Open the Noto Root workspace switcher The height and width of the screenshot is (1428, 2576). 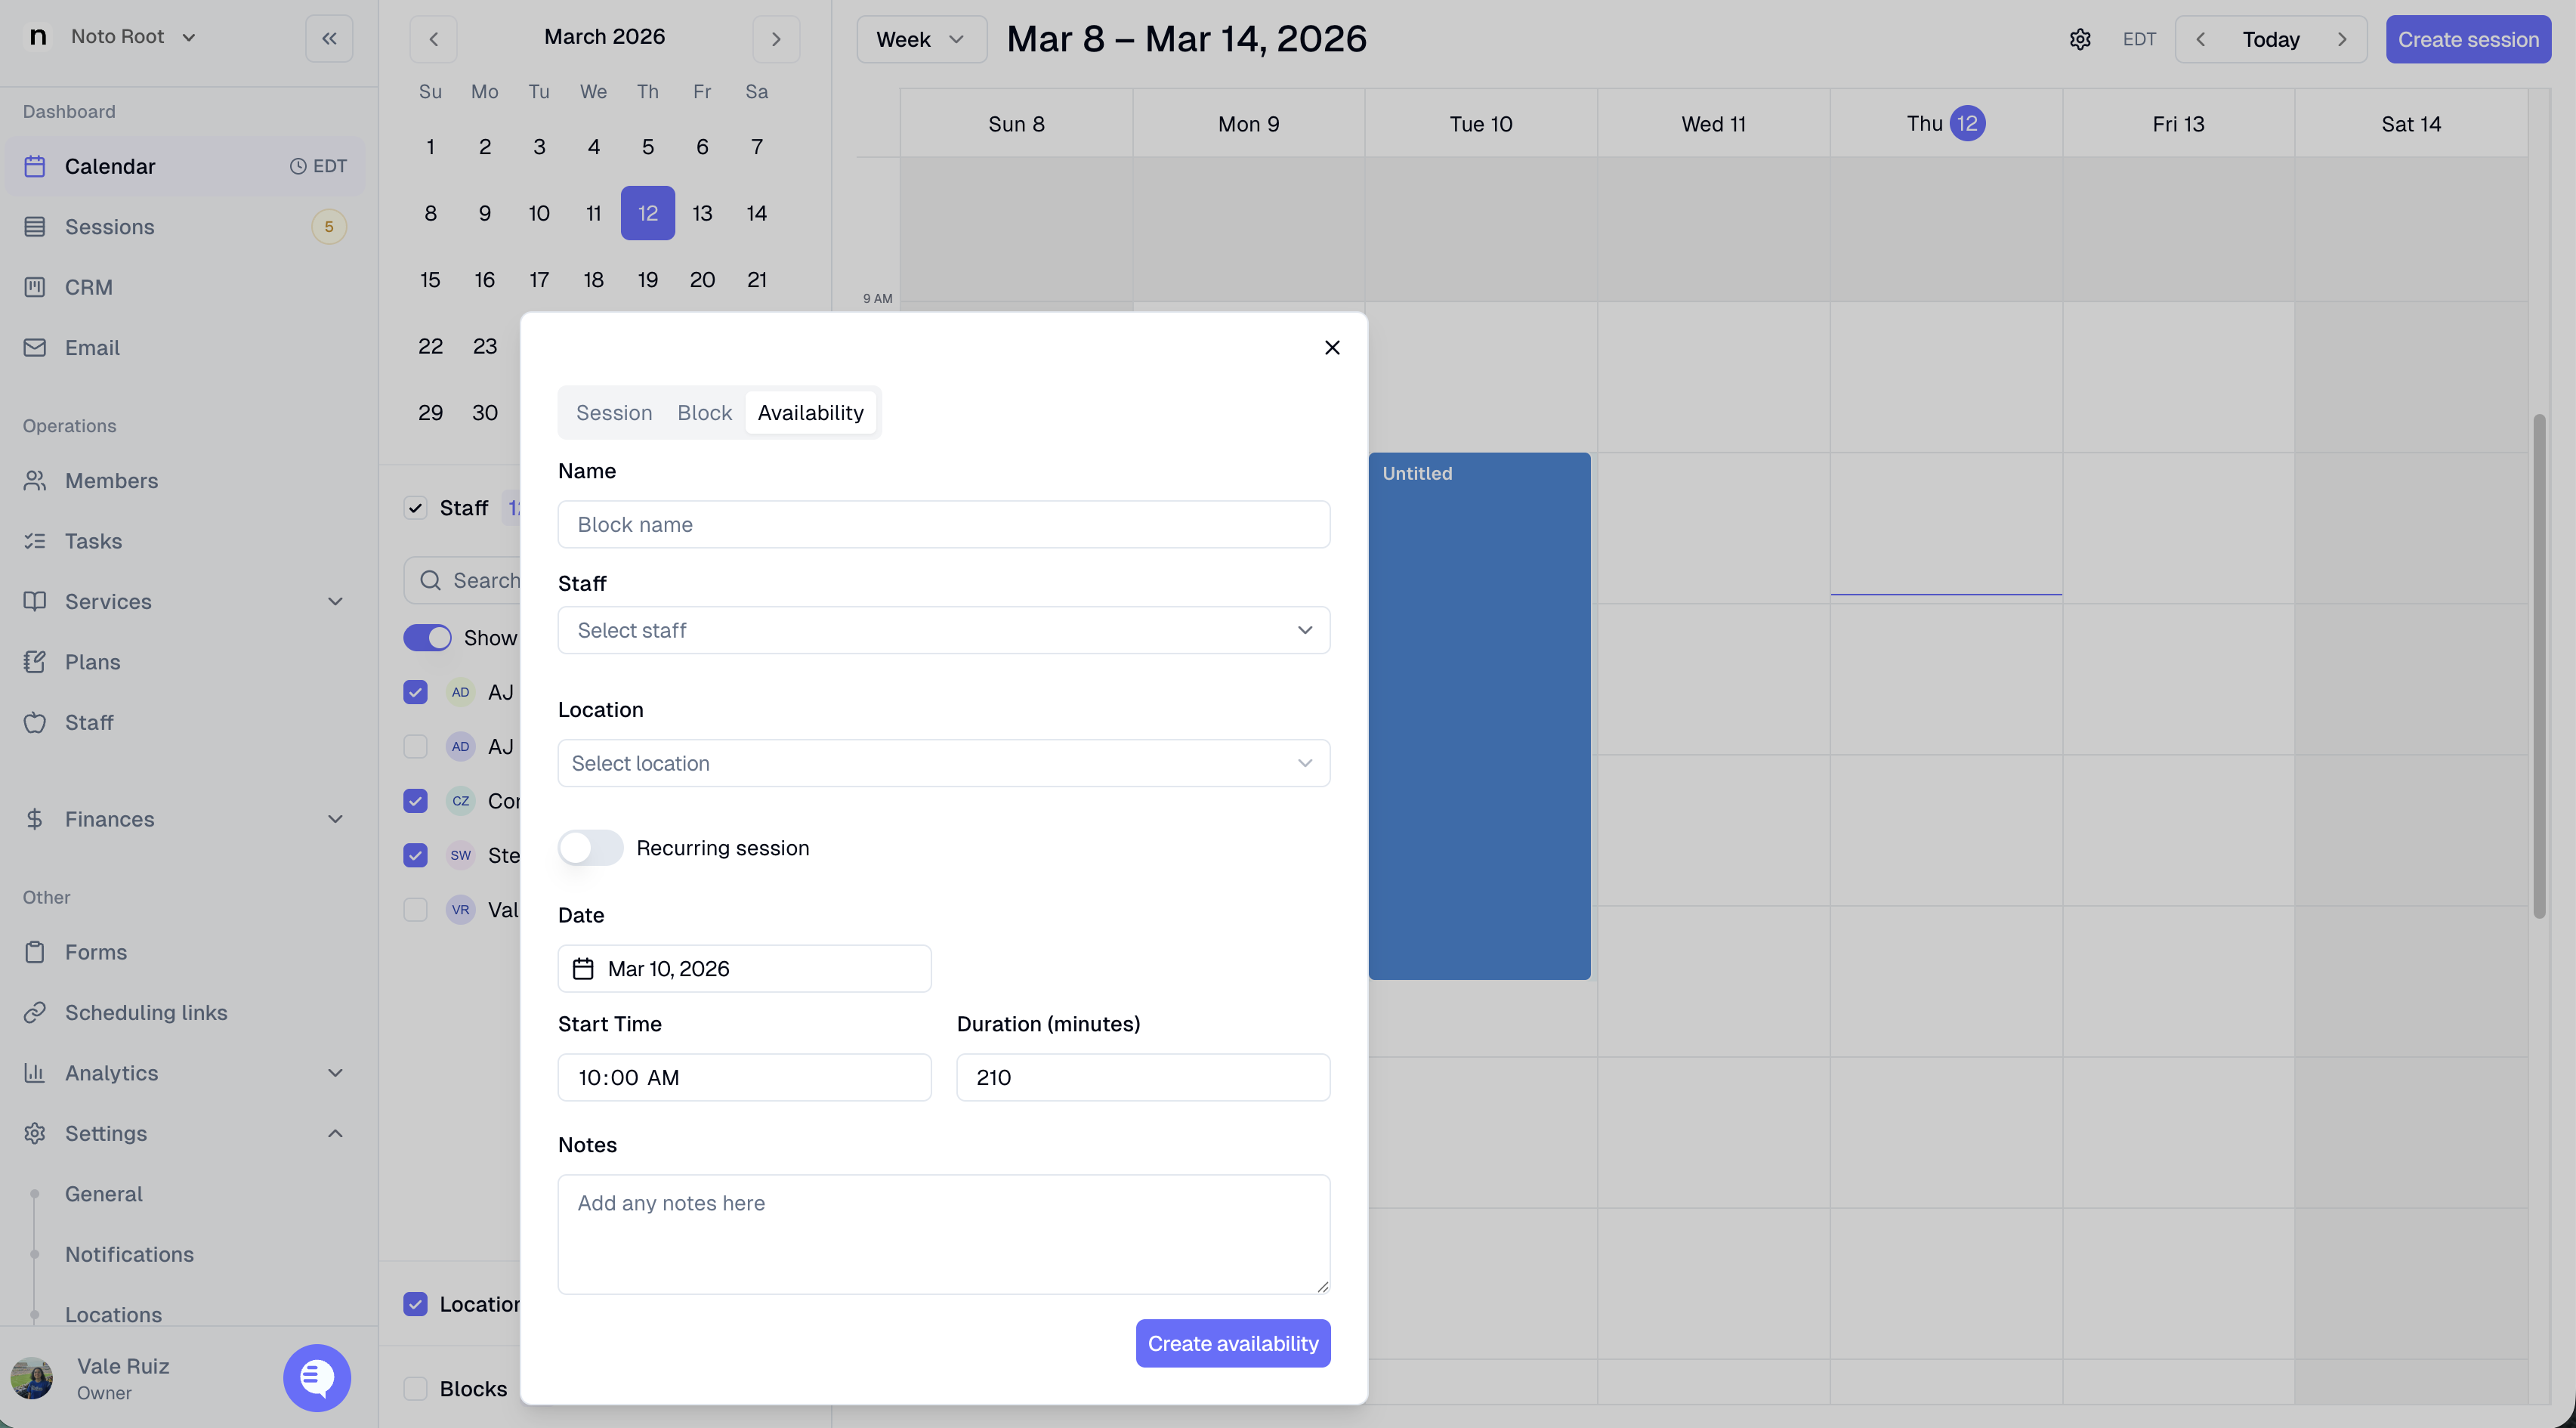pos(133,37)
